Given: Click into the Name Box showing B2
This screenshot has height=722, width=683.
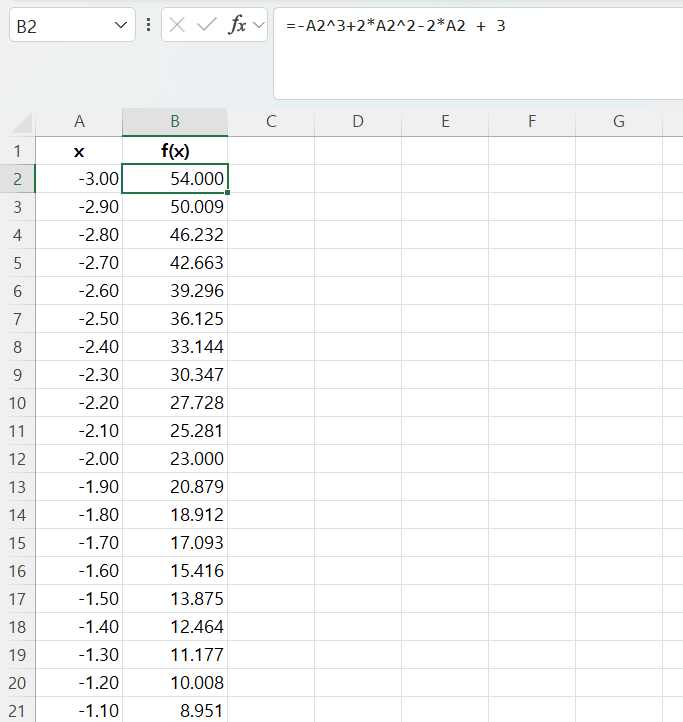Looking at the screenshot, I should point(60,26).
